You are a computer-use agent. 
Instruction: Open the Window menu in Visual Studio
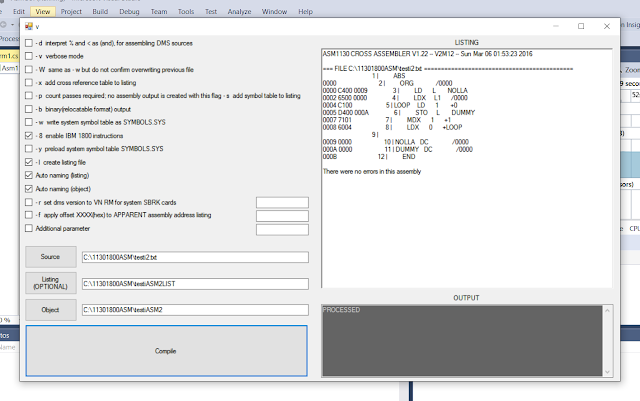pyautogui.click(x=274, y=11)
